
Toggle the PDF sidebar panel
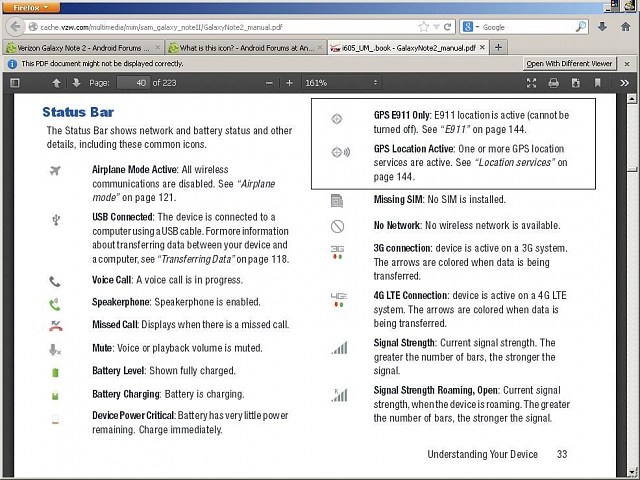pos(15,83)
